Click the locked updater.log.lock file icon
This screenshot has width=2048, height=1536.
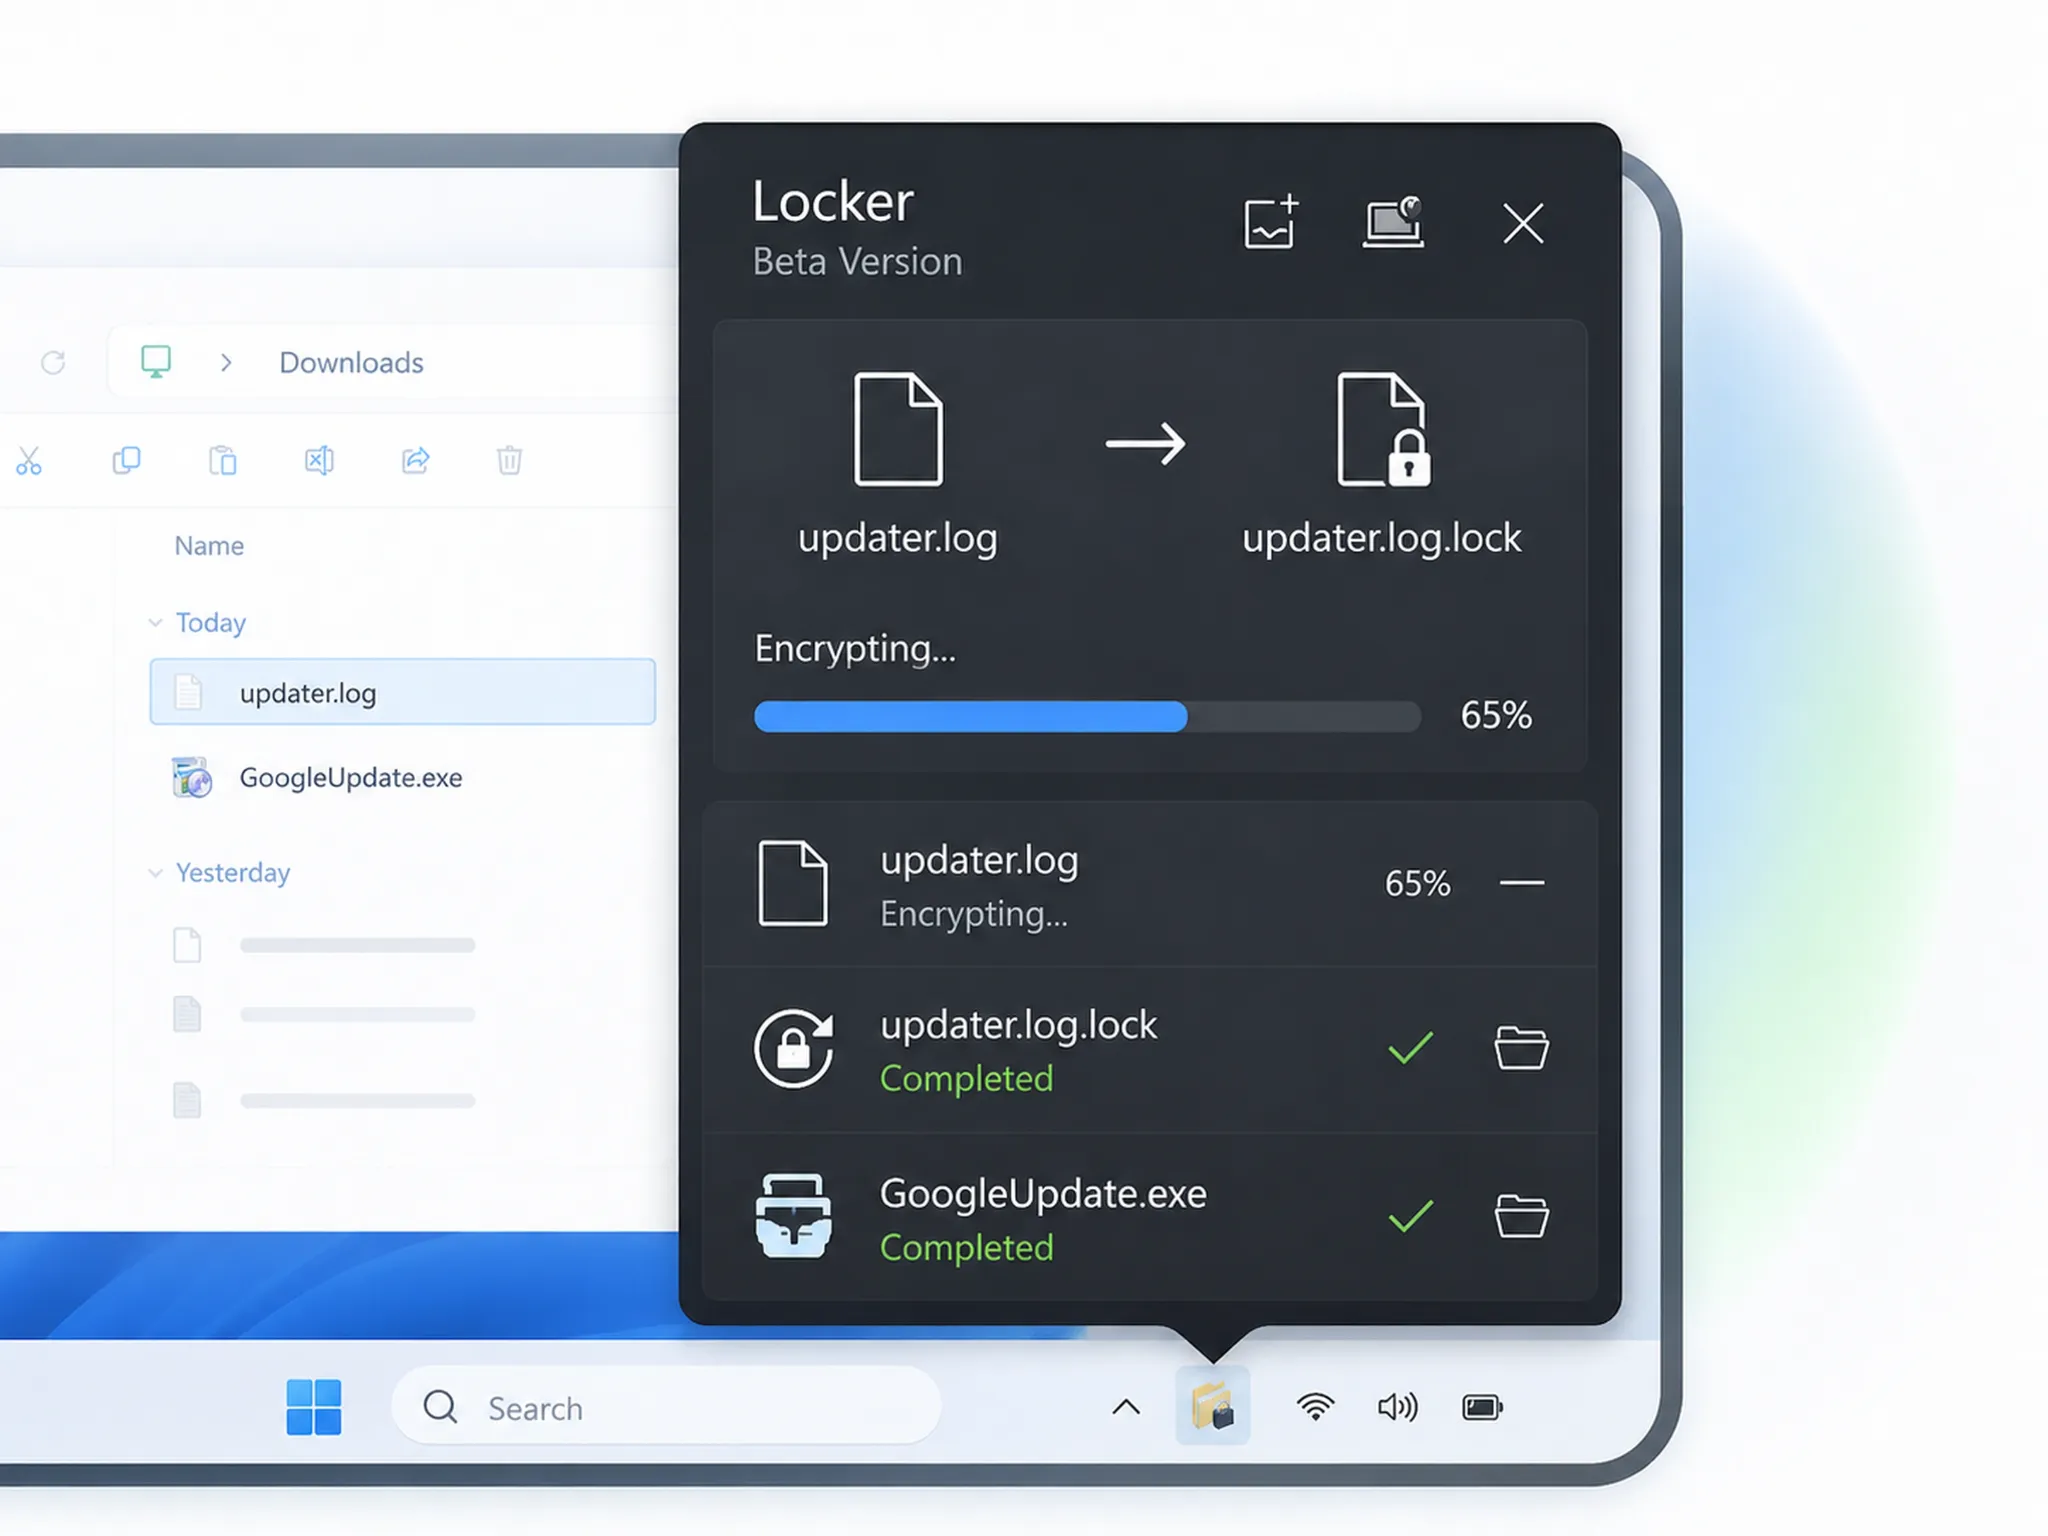click(1384, 429)
